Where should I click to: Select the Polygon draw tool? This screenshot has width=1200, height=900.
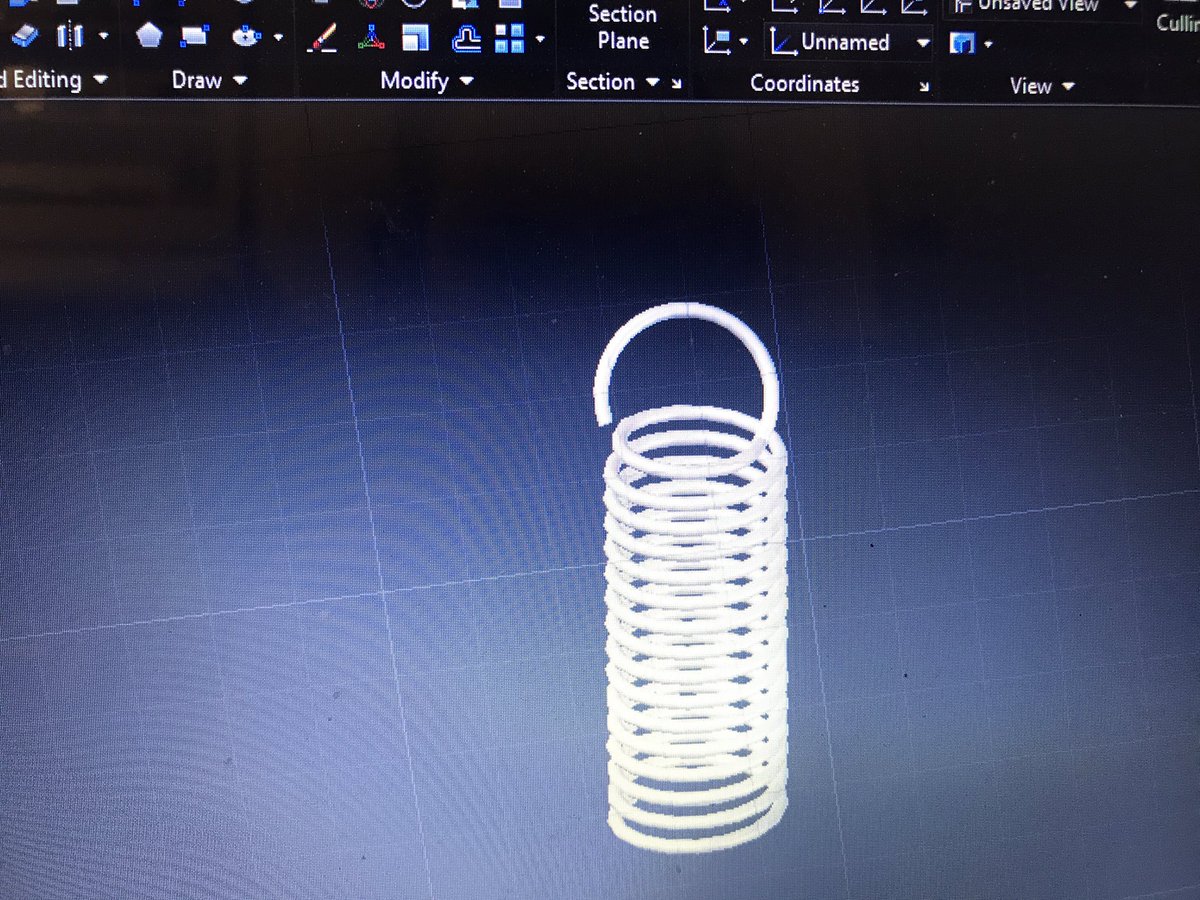149,36
